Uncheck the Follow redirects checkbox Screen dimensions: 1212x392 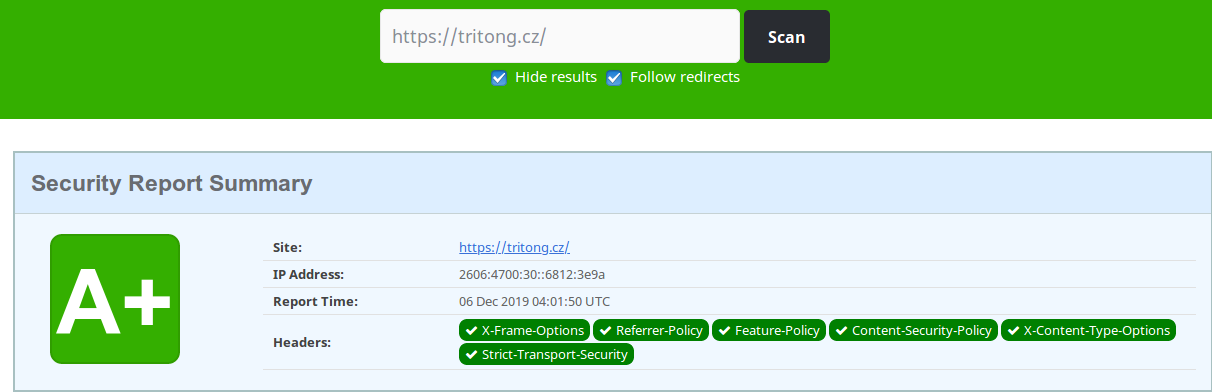pos(614,78)
